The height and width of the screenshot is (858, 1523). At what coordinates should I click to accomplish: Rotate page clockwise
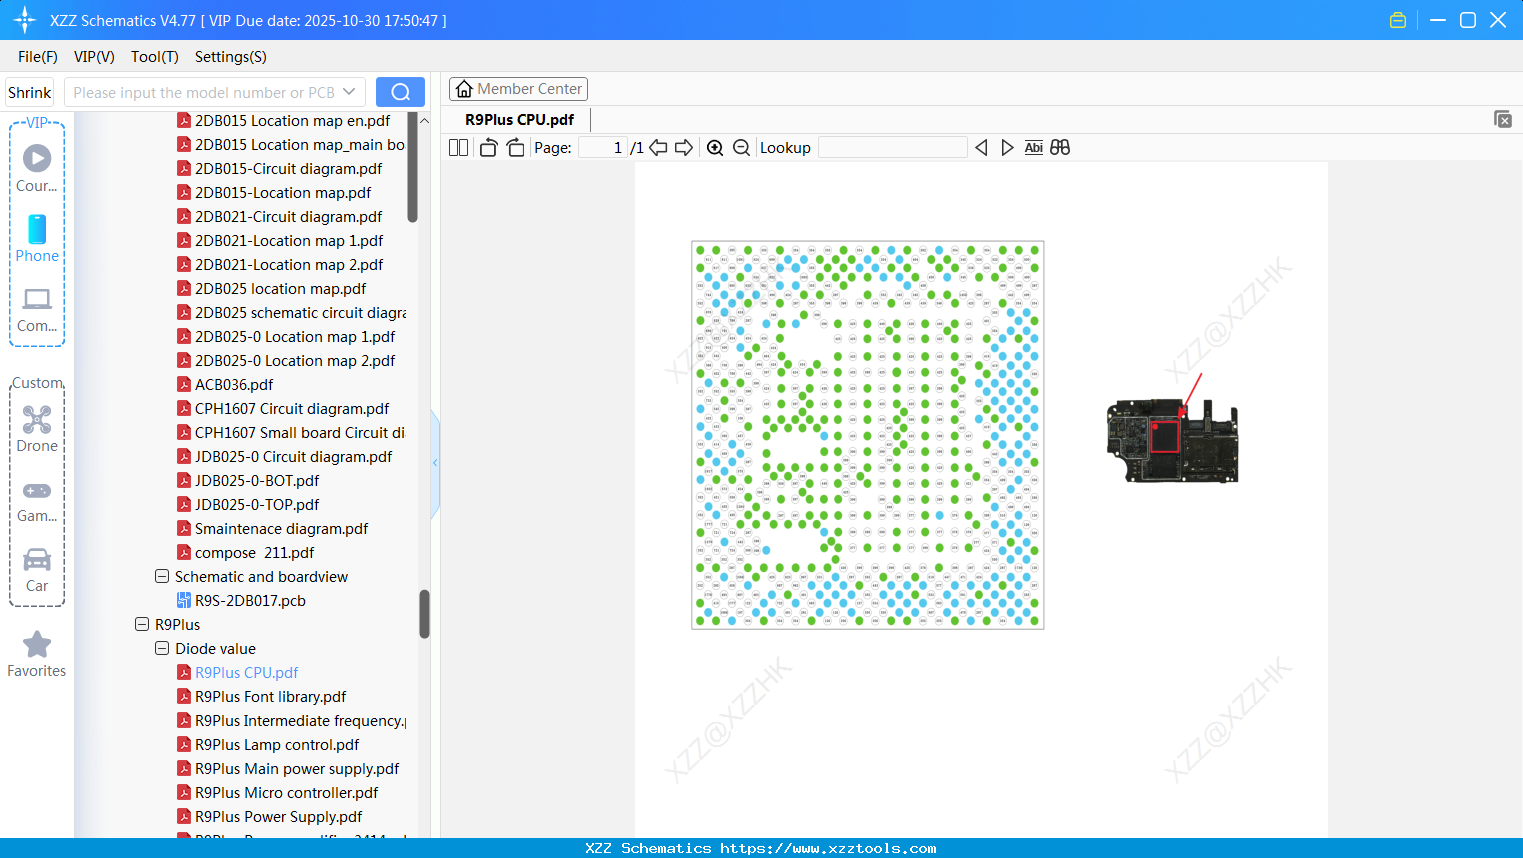(x=516, y=148)
